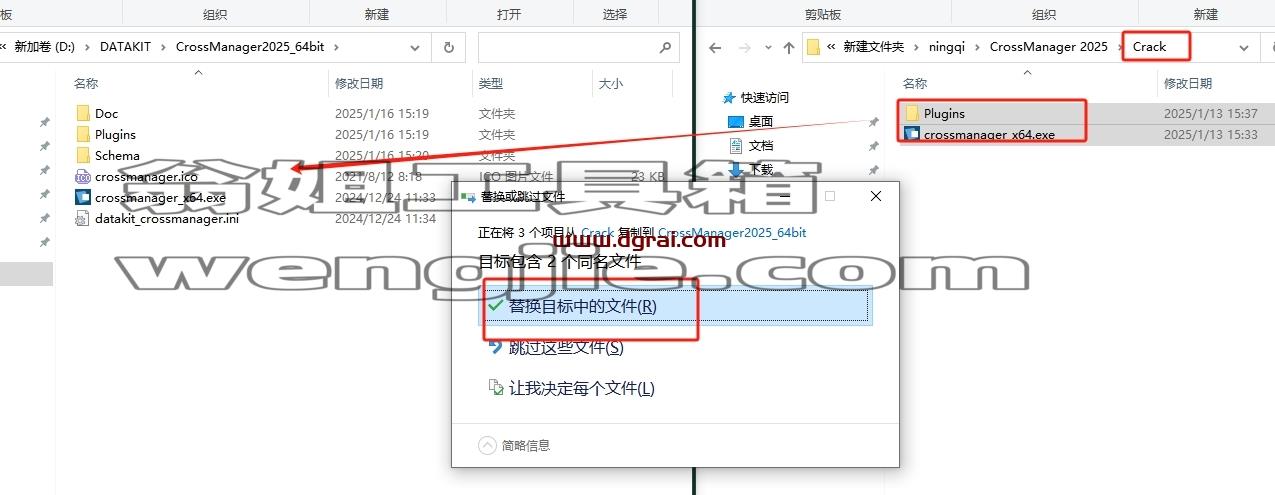Select the crossmanager.ico file icon

tap(83, 176)
